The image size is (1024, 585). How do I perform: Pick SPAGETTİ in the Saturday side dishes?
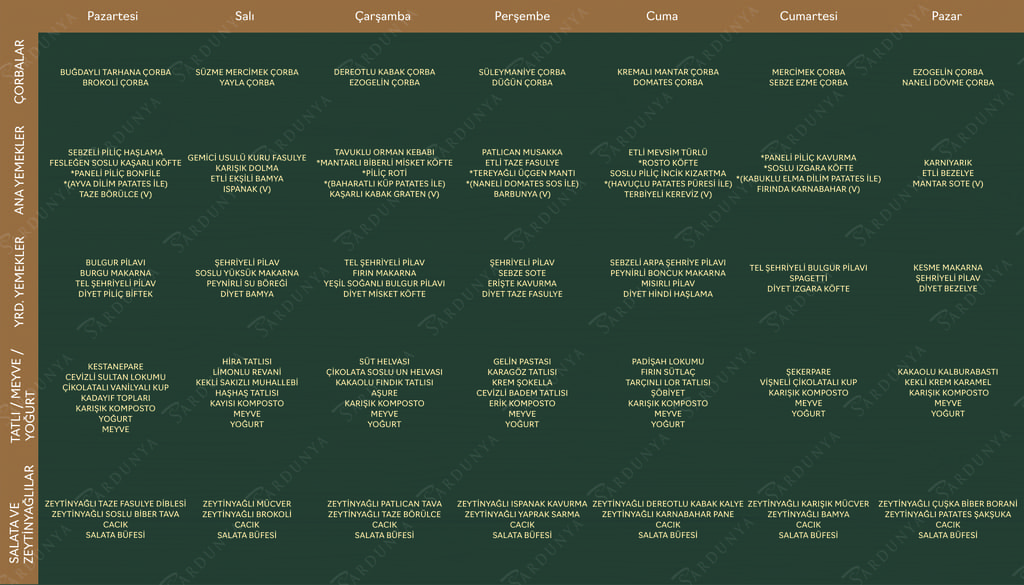click(x=808, y=278)
